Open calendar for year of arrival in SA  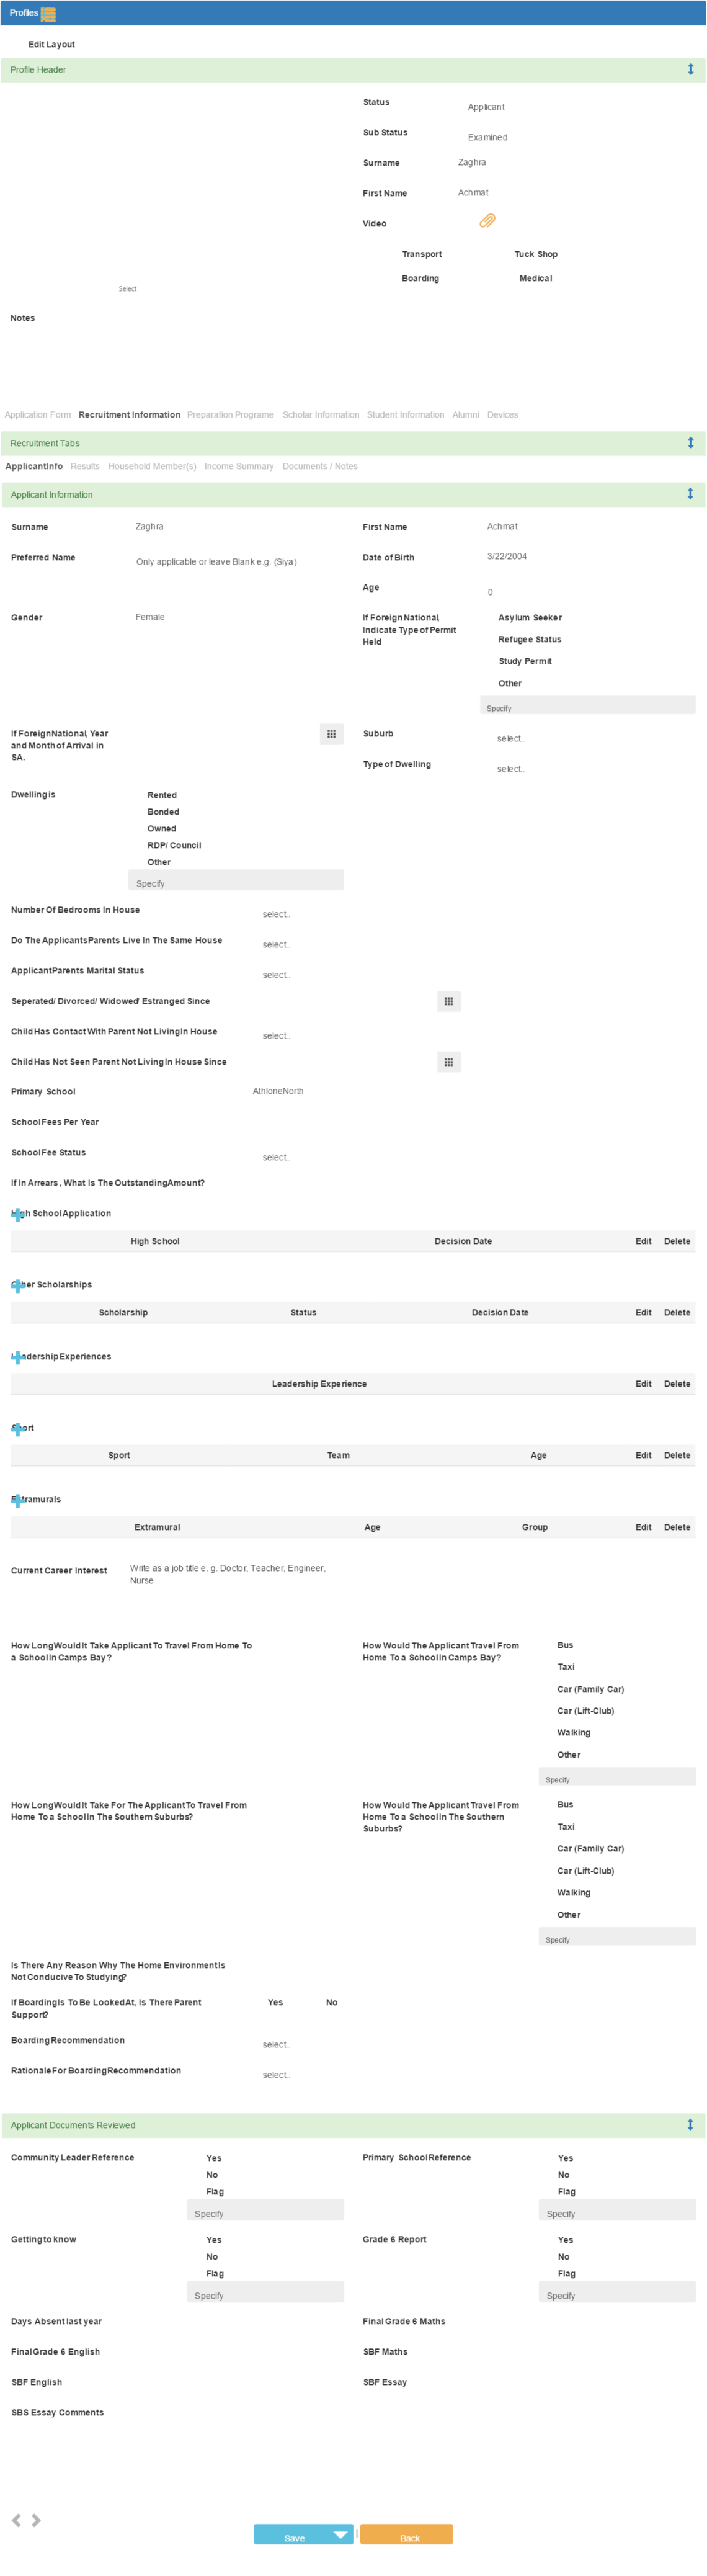(x=332, y=734)
